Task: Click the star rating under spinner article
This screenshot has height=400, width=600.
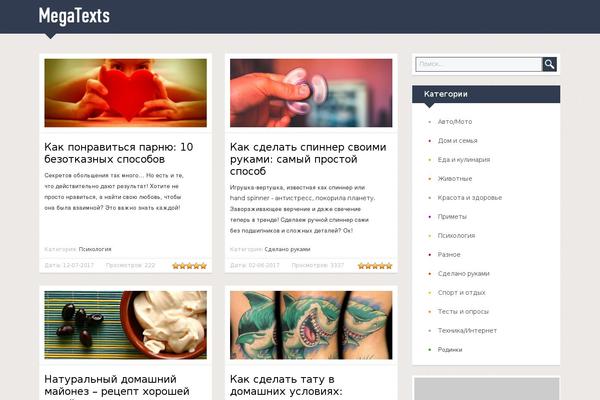Action: click(x=375, y=266)
